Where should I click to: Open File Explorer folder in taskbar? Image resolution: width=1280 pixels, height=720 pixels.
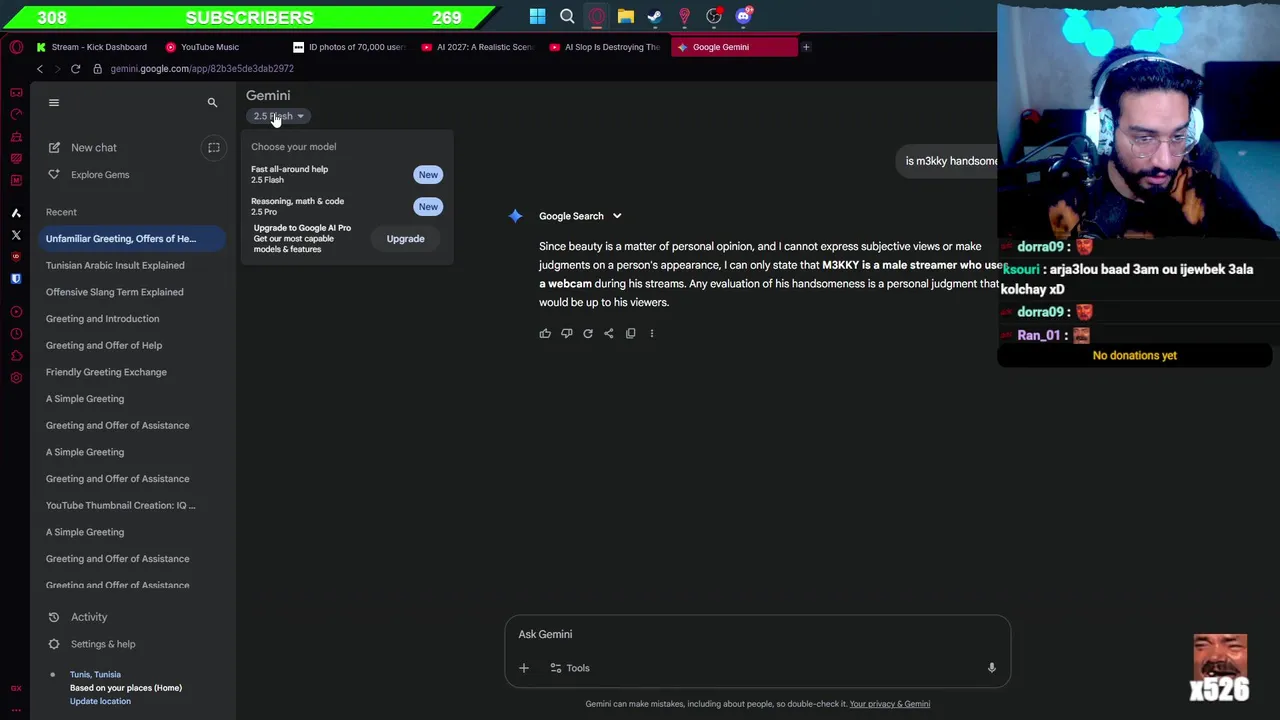pos(625,16)
